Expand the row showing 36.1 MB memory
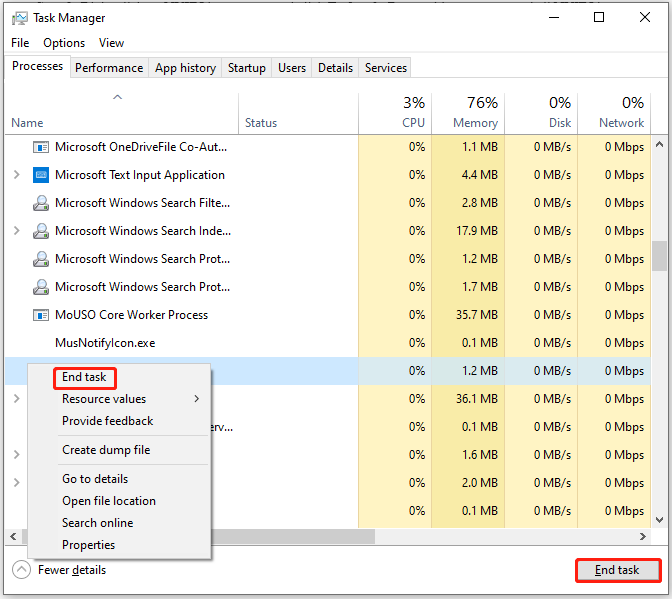 (16, 399)
